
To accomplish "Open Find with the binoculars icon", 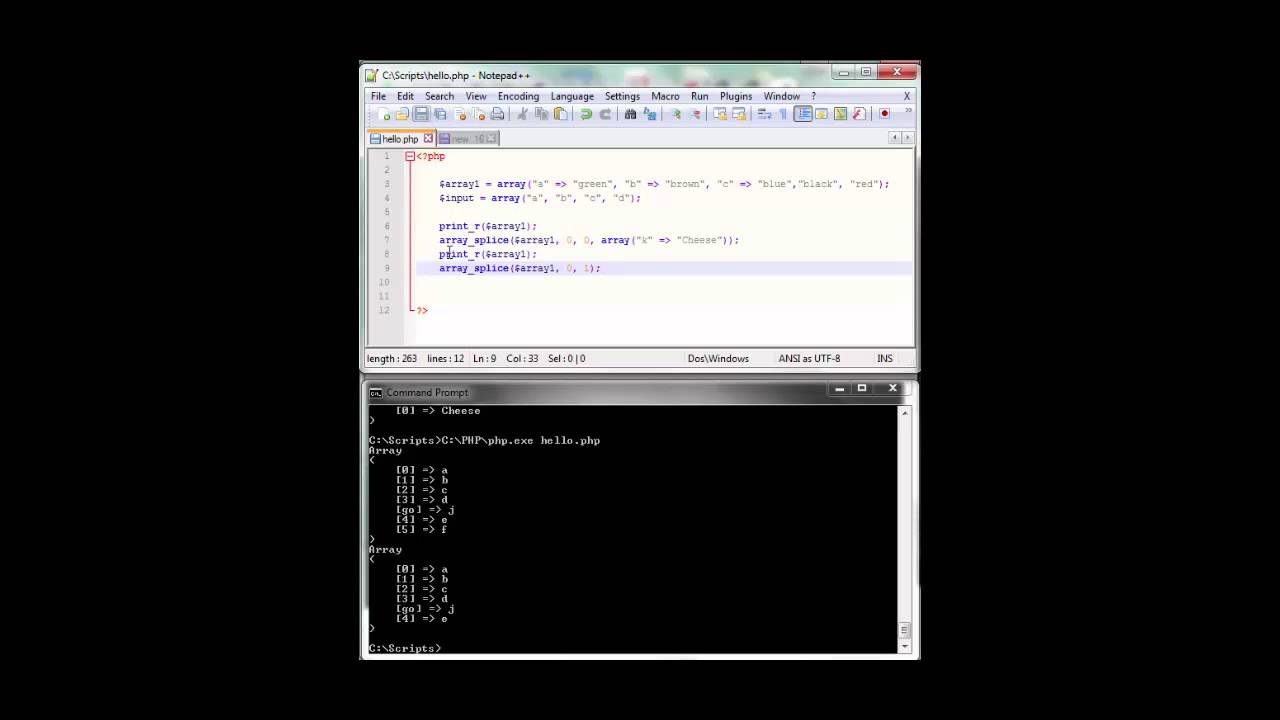I will 631,114.
